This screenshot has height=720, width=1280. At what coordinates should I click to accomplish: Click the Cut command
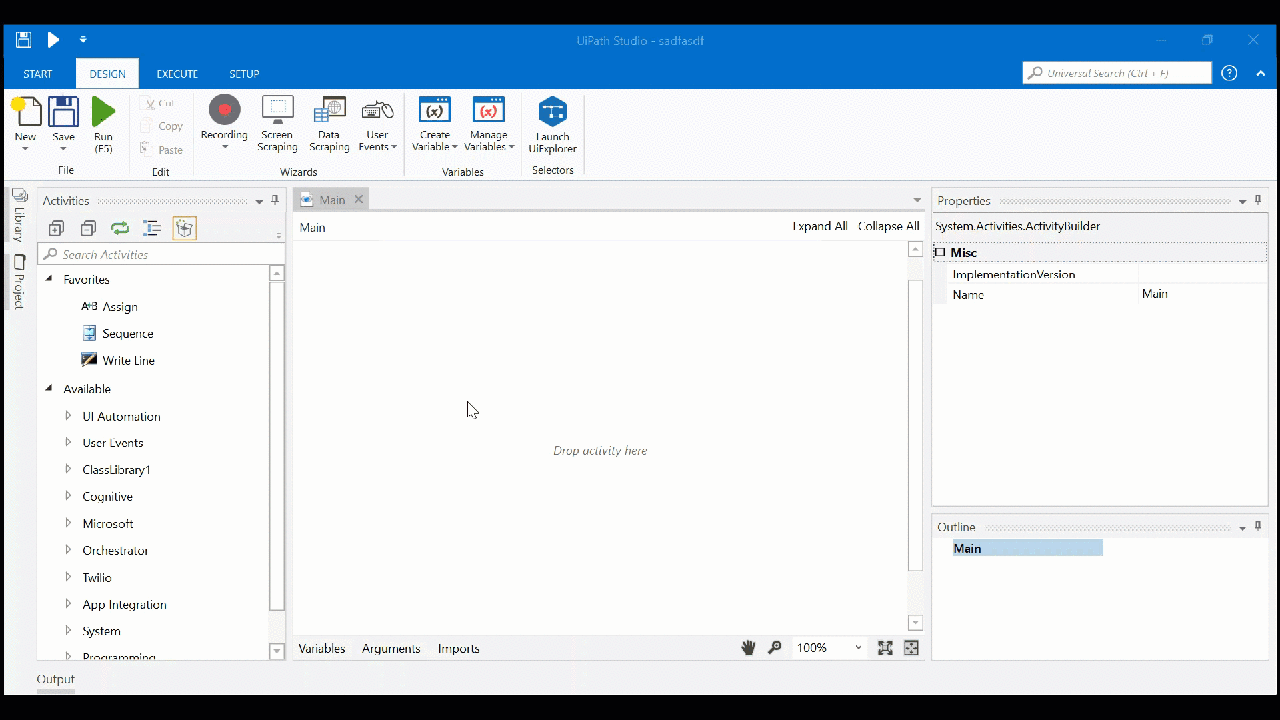point(158,103)
